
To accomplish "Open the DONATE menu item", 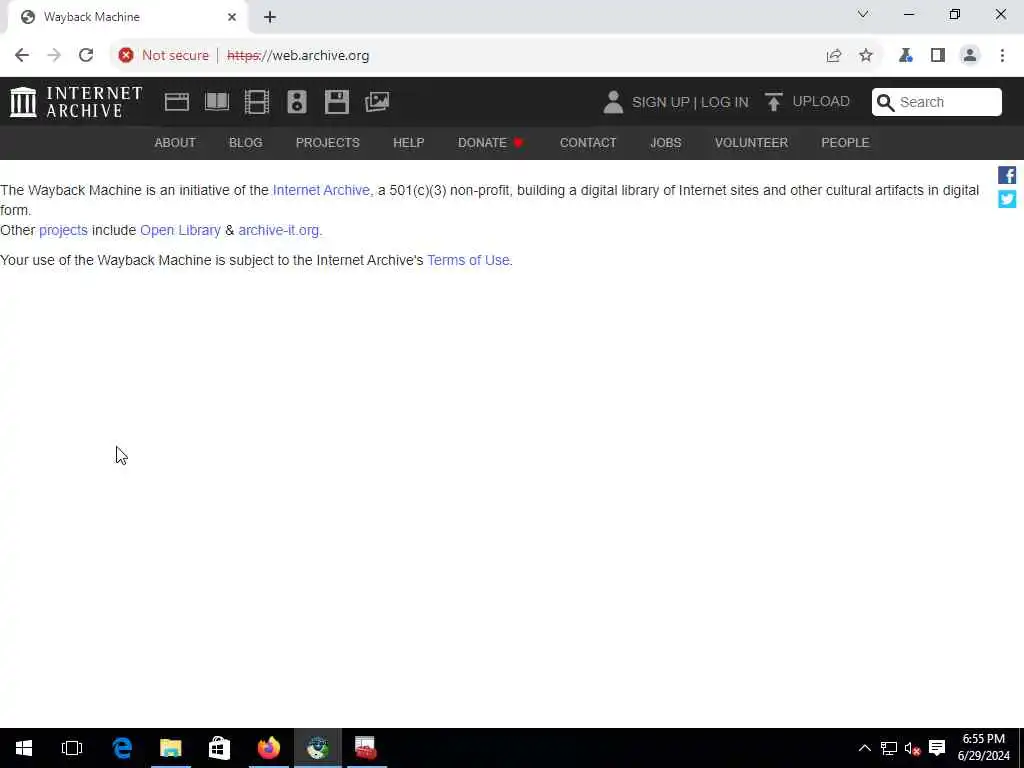I will coord(490,142).
